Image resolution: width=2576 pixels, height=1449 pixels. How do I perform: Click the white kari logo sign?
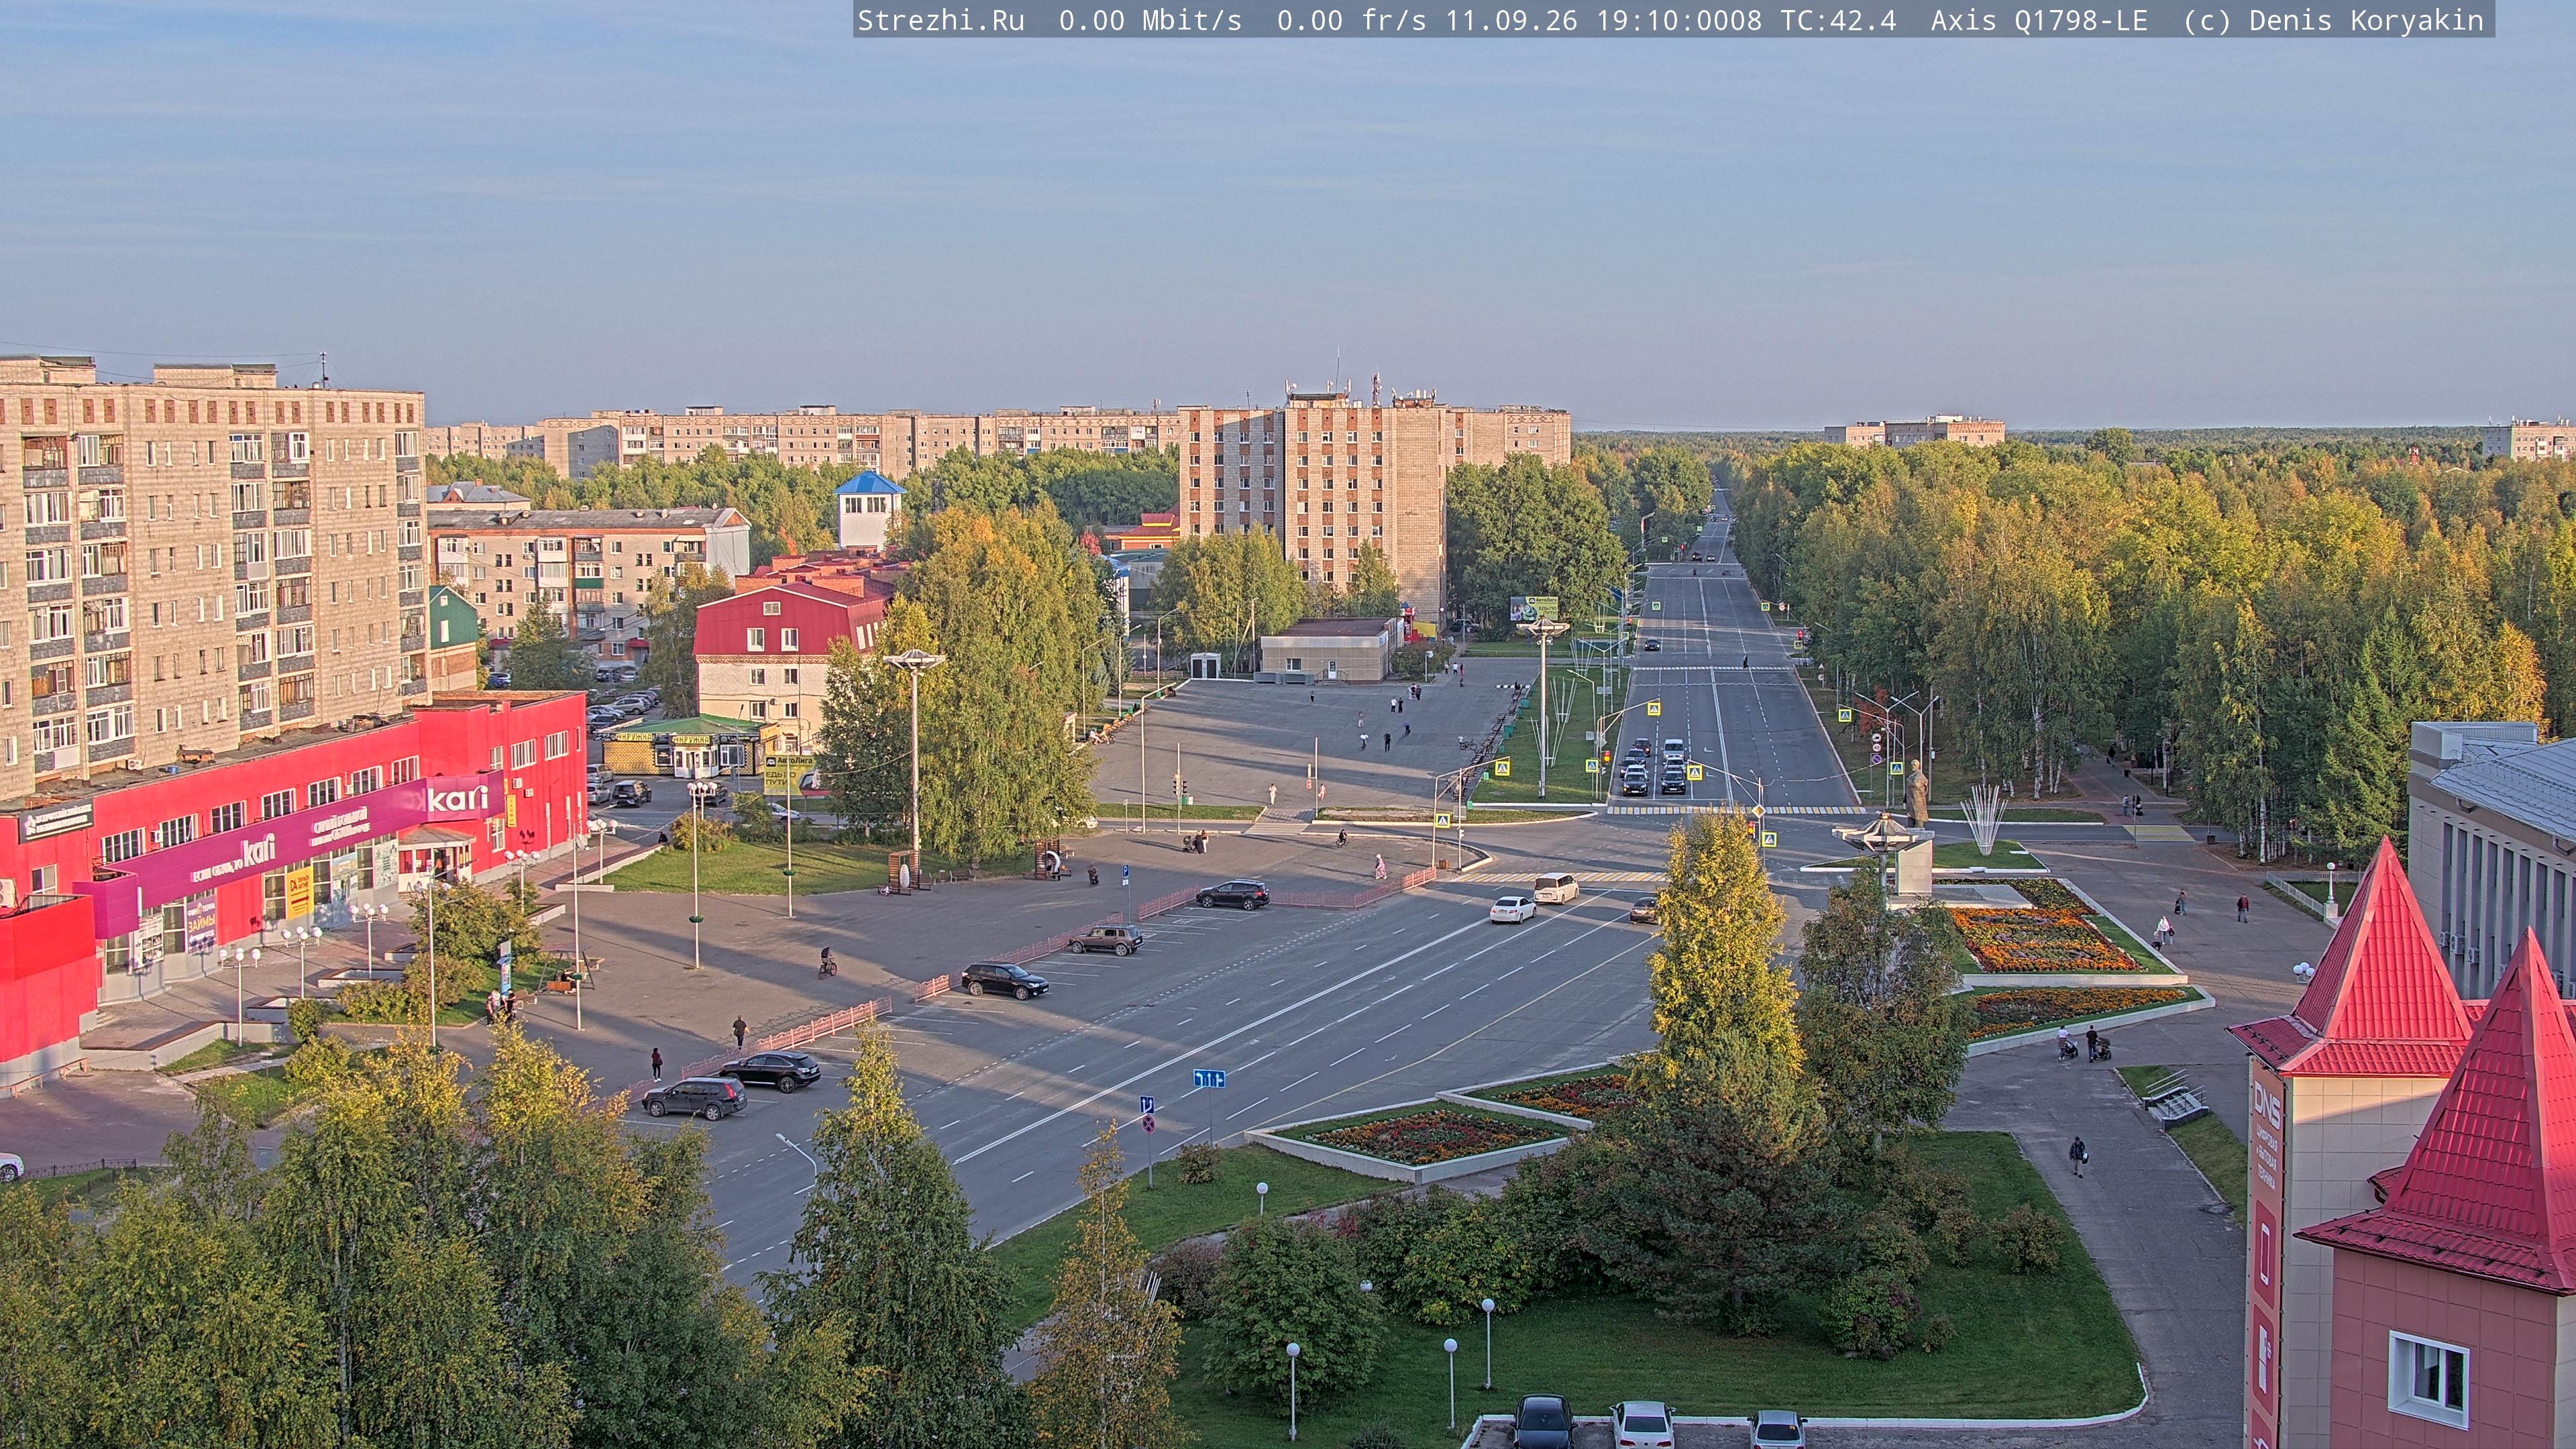tap(457, 798)
